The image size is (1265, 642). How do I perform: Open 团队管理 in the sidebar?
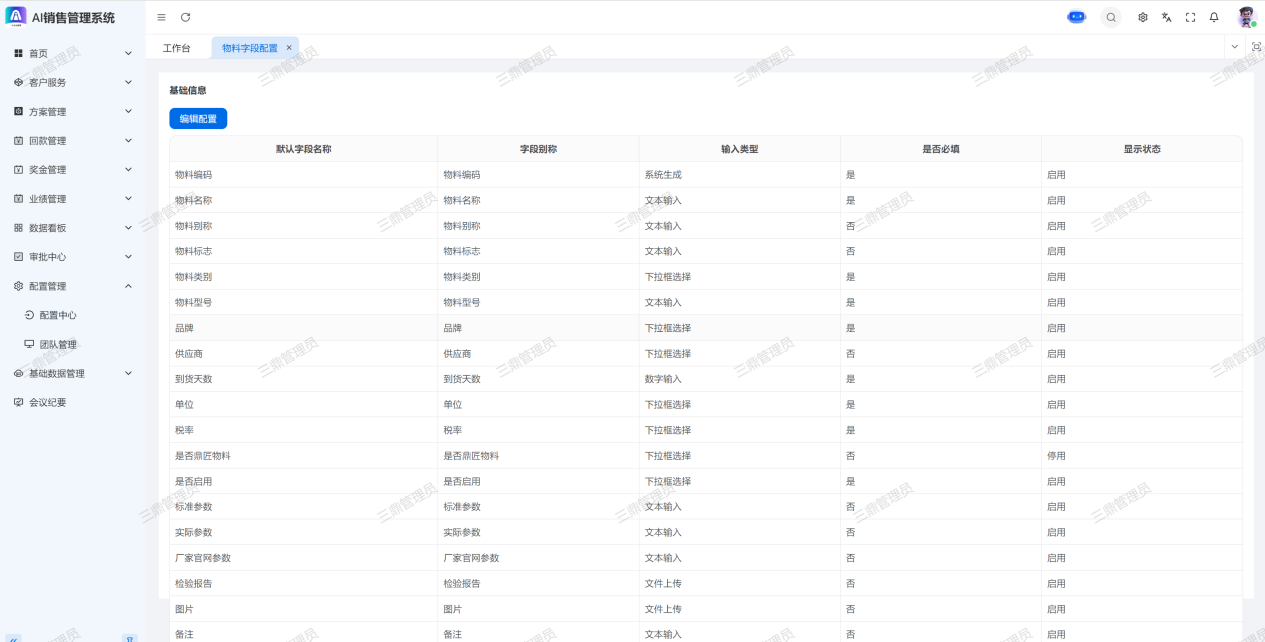(x=58, y=345)
